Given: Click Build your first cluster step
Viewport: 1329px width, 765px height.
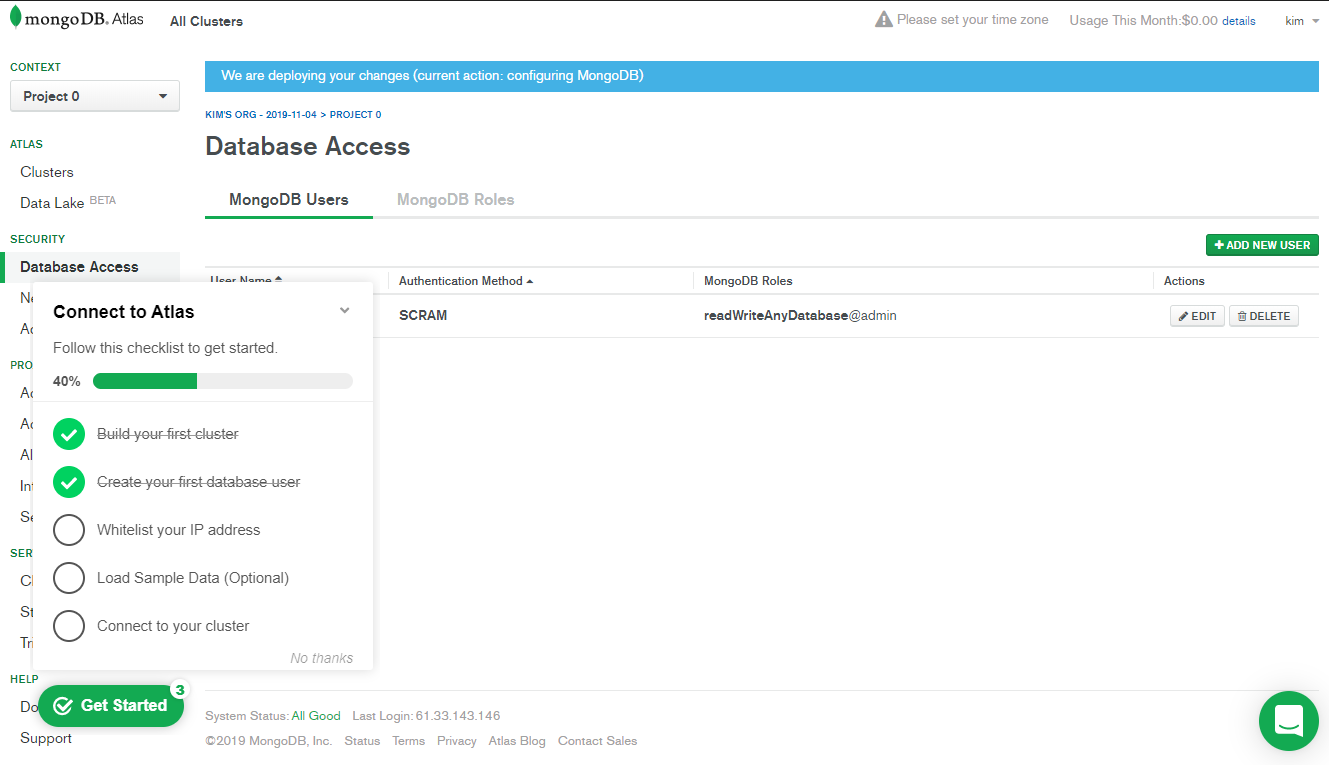Looking at the screenshot, I should pyautogui.click(x=168, y=434).
